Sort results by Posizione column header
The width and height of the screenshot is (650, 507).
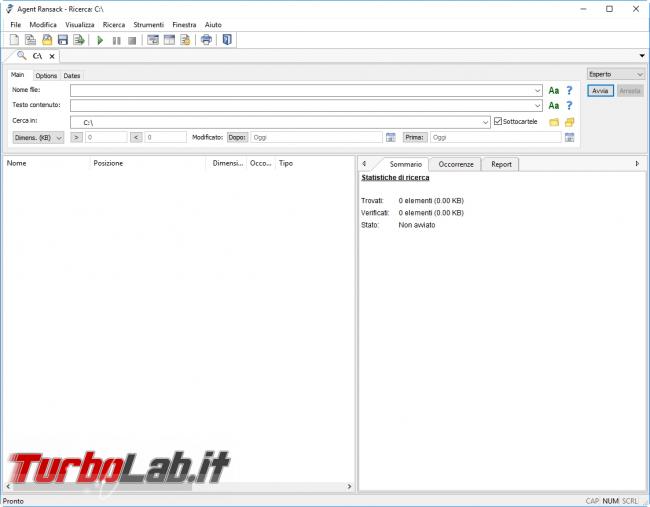[148, 163]
